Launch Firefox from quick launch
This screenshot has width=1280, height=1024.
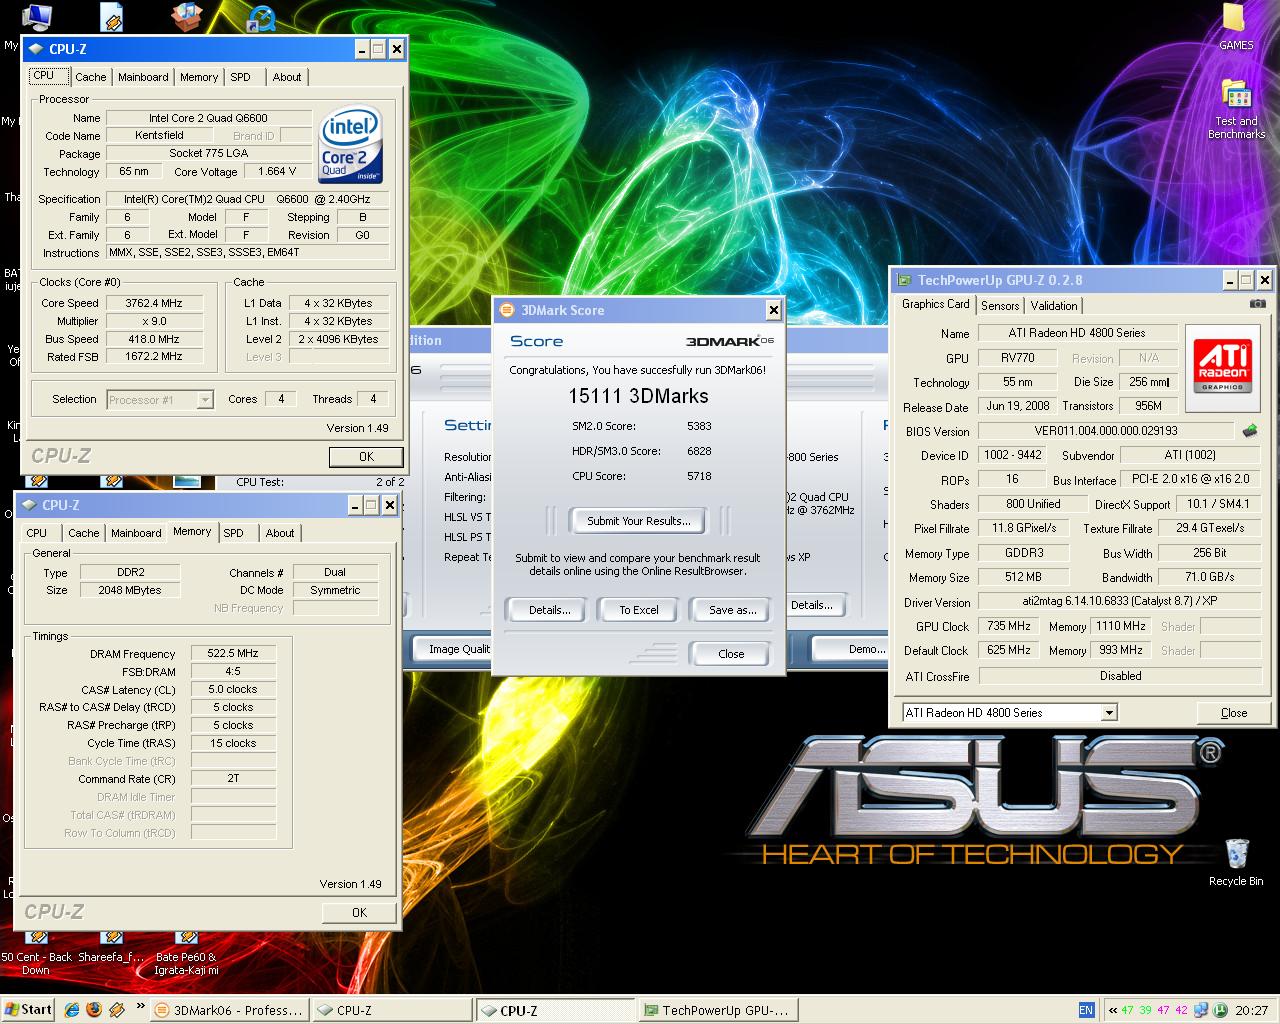click(94, 1010)
